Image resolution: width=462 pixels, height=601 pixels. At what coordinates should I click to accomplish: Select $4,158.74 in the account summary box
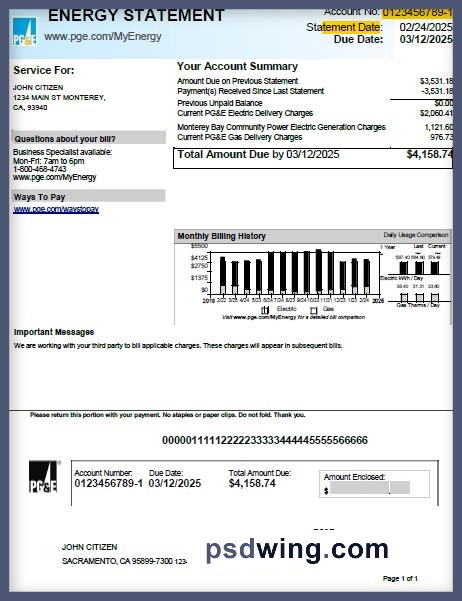429,154
